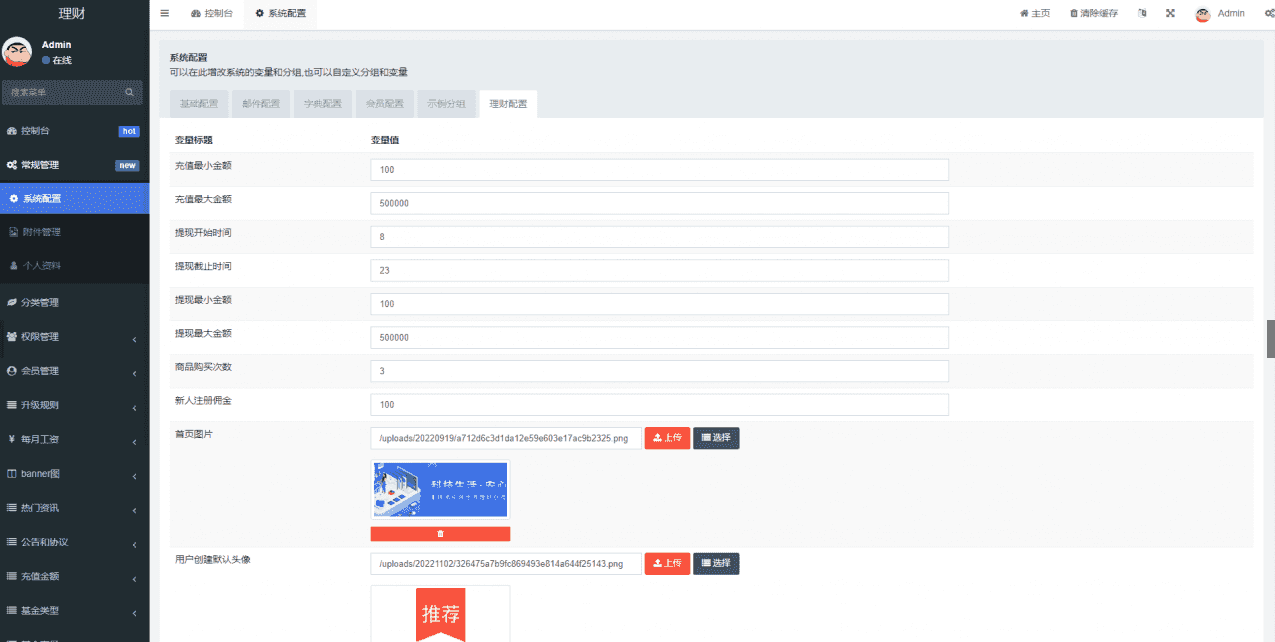The height and width of the screenshot is (642, 1275).
Task: Expand 权限管理 menu arrow
Action: click(x=134, y=339)
